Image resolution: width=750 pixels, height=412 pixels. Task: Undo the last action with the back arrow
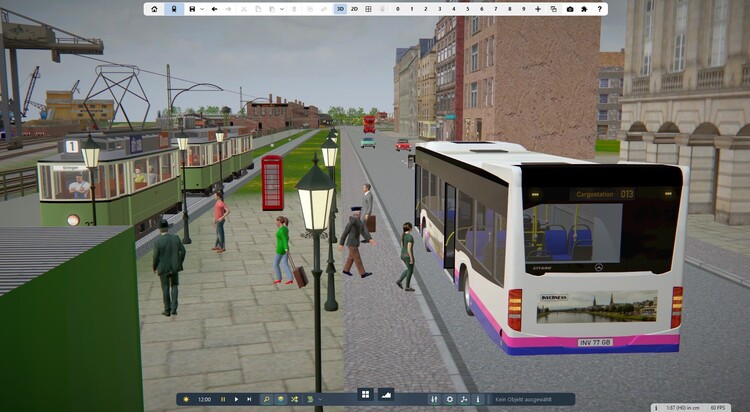(x=214, y=9)
